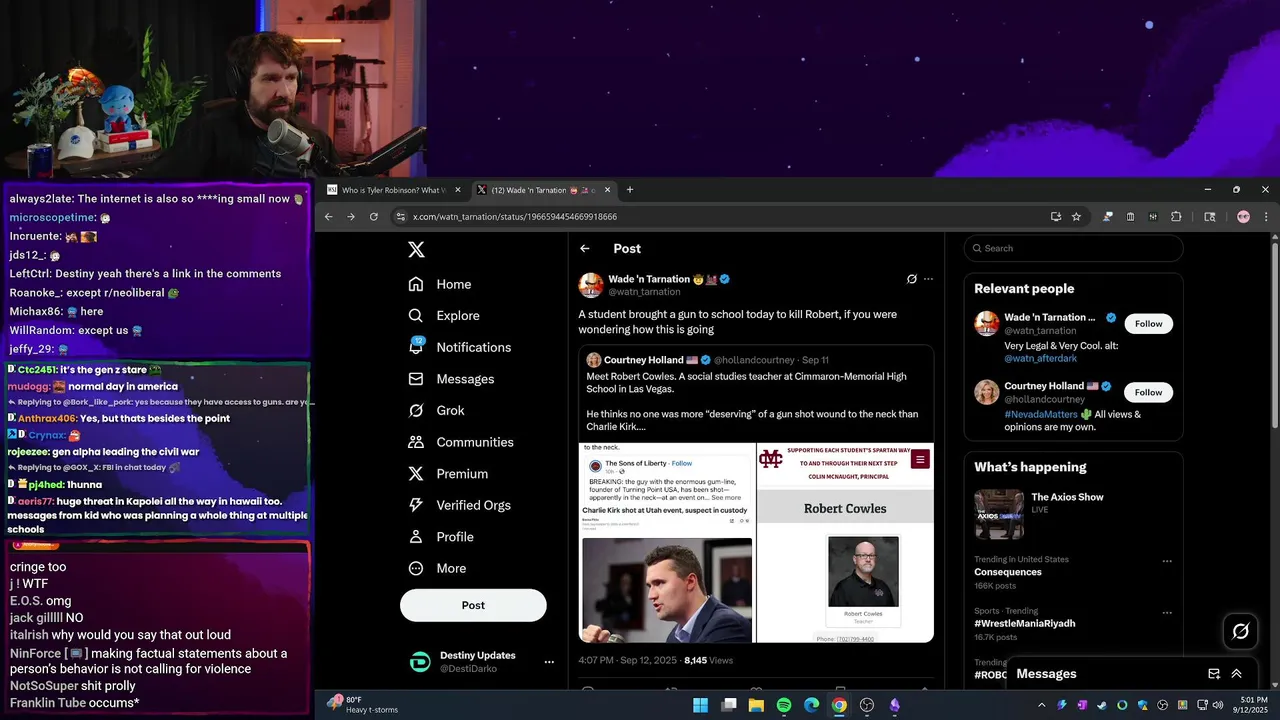Open Destiny Updates account menu dots
The image size is (1280, 720).
[x=549, y=662]
